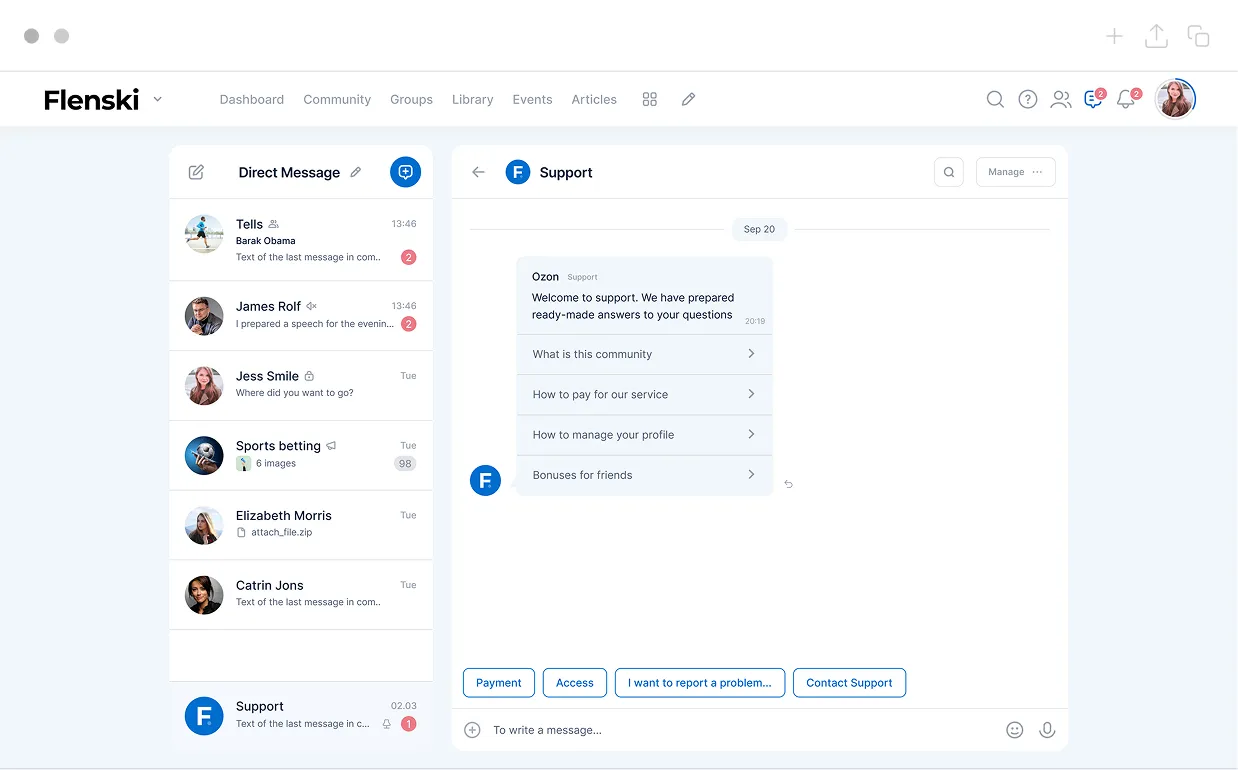Image resolution: width=1238 pixels, height=770 pixels.
Task: Open the chat messages icon with badge
Action: pos(1093,99)
